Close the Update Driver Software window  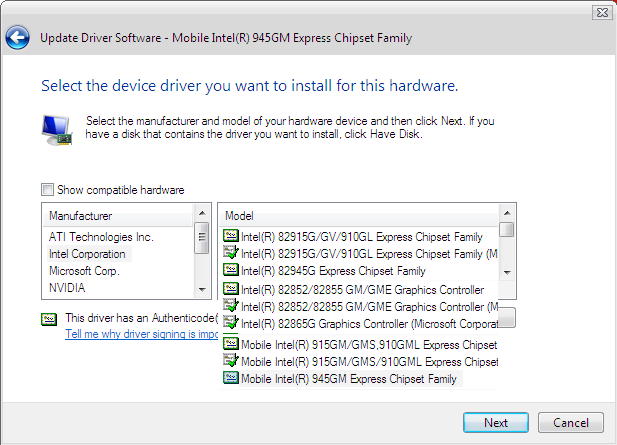[x=602, y=13]
